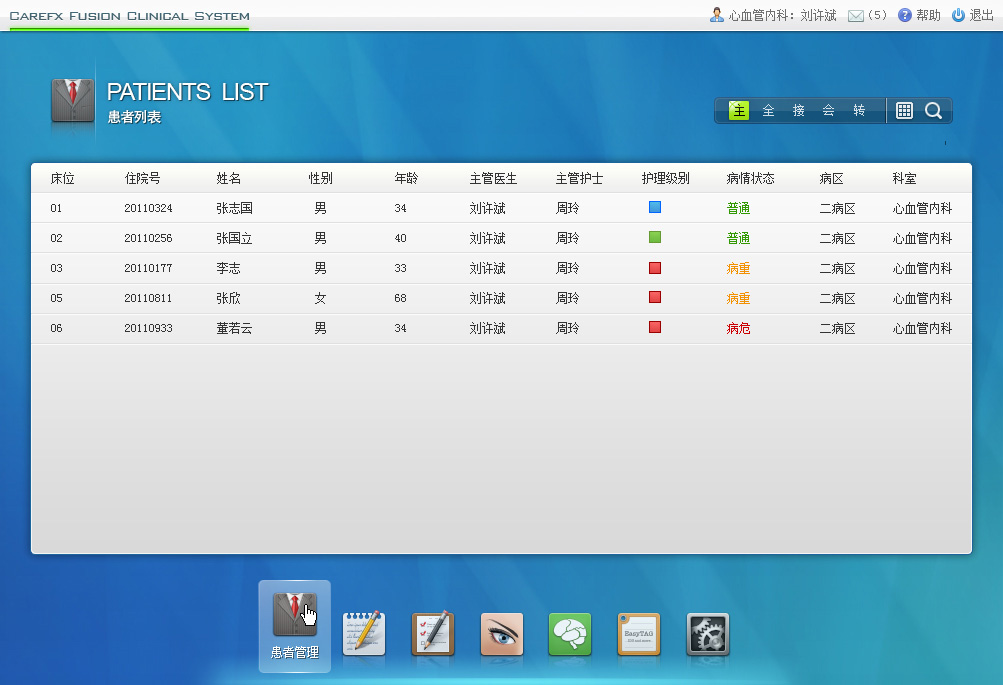Sort by 主管医生 column header
This screenshot has height=685, width=1003.
click(x=493, y=178)
